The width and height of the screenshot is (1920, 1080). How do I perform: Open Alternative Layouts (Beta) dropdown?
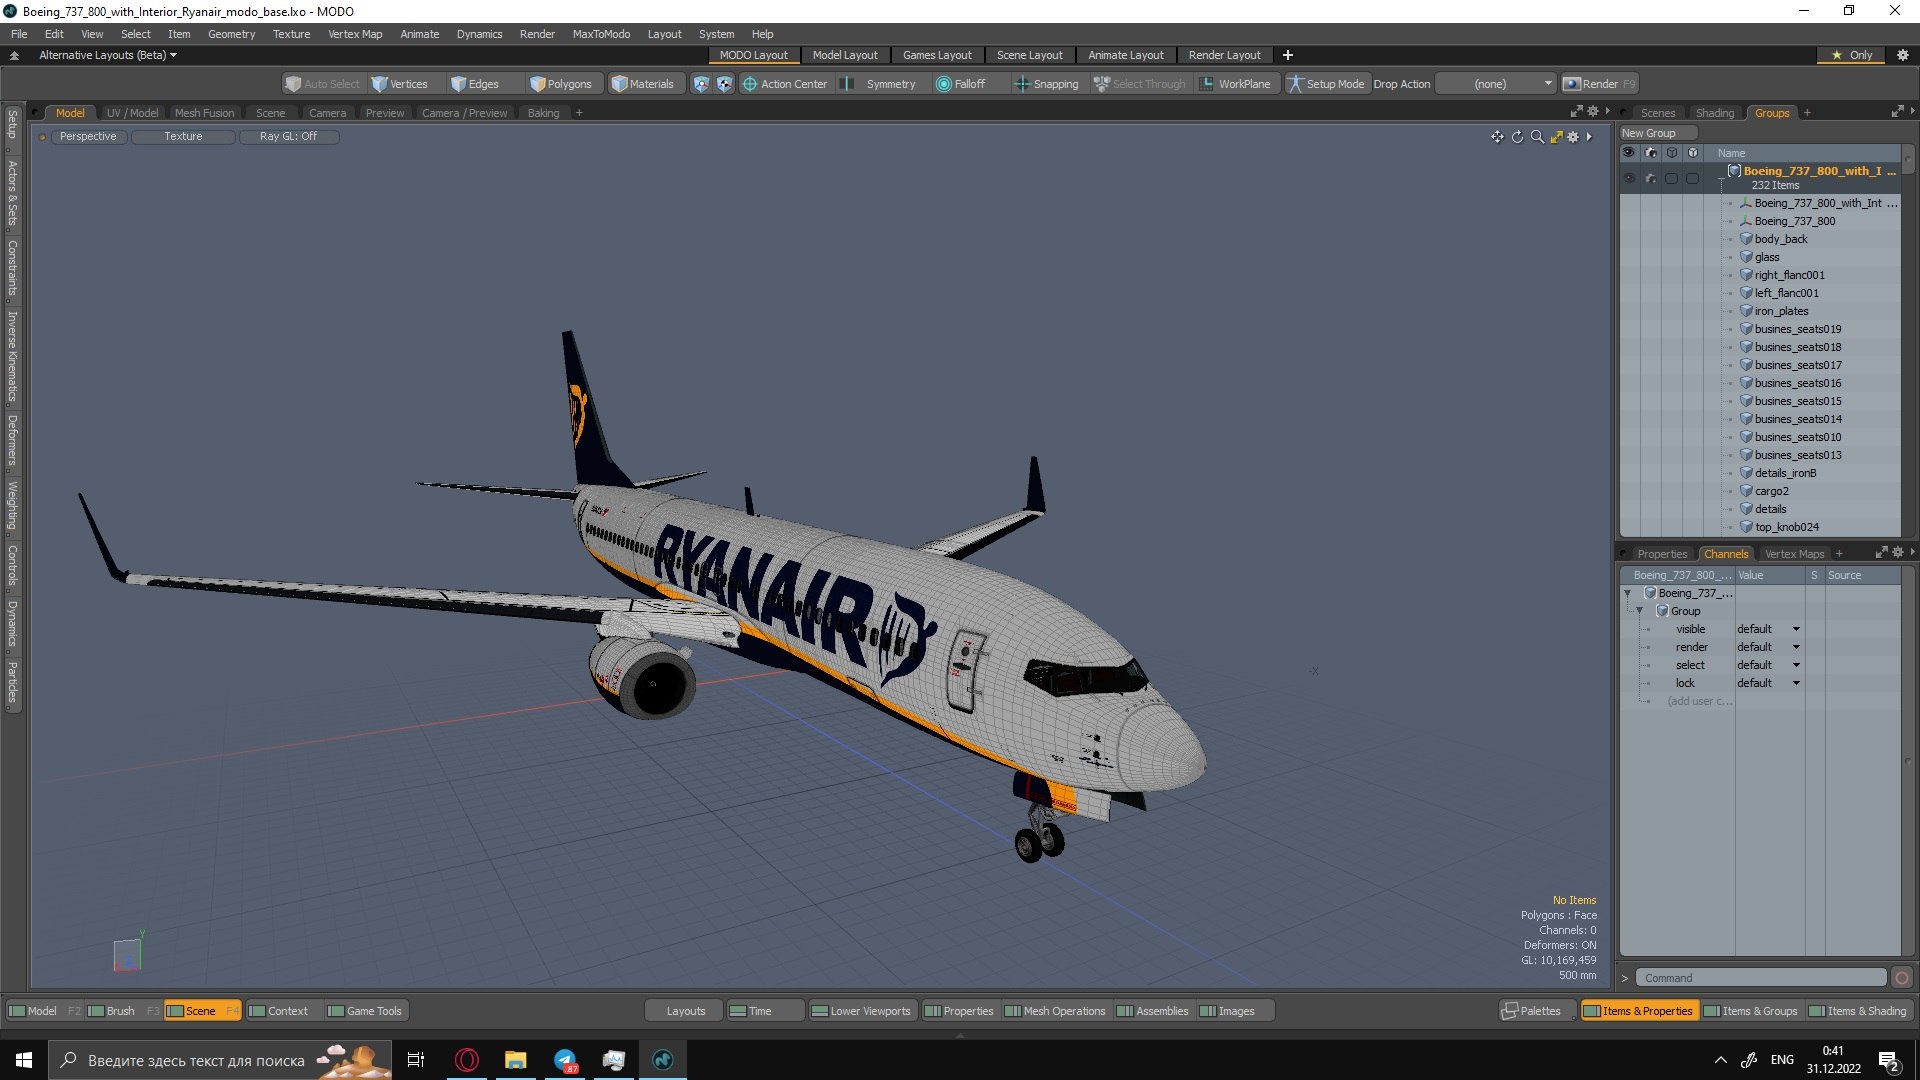tap(108, 55)
